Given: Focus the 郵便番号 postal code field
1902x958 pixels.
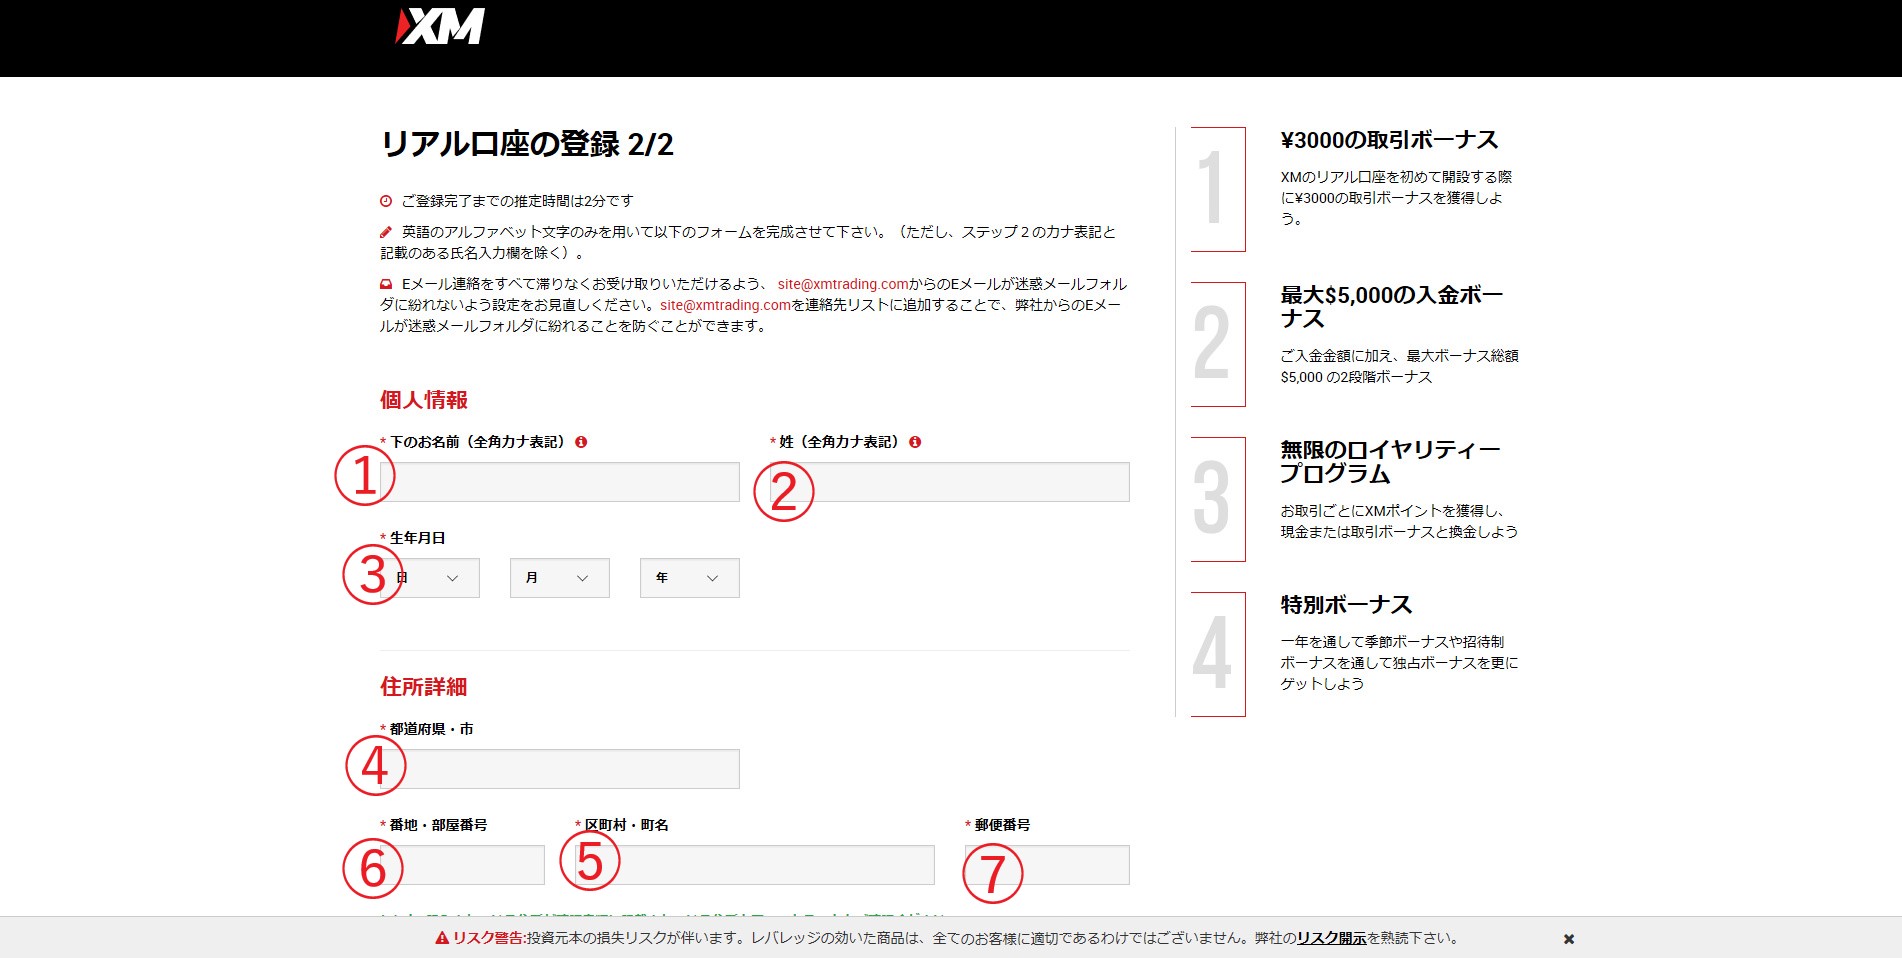Looking at the screenshot, I should [x=1047, y=865].
